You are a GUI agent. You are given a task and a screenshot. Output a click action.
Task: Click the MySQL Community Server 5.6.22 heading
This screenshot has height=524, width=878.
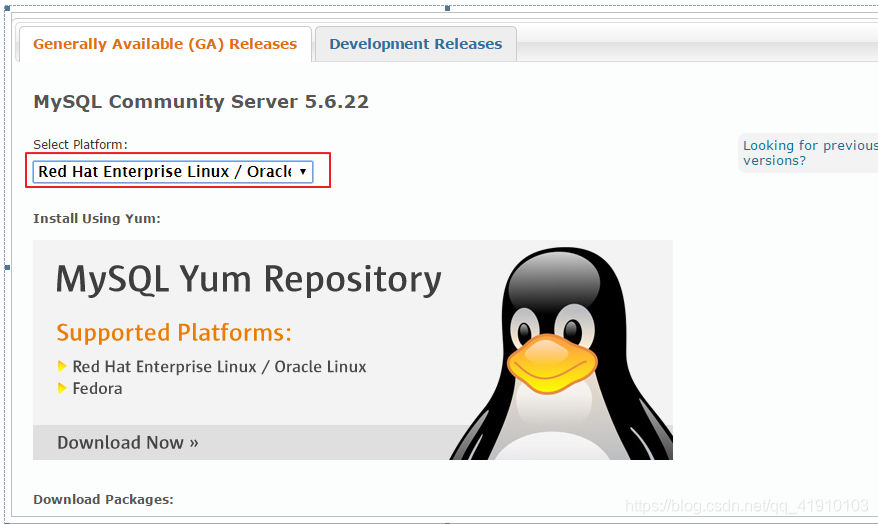pyautogui.click(x=201, y=102)
